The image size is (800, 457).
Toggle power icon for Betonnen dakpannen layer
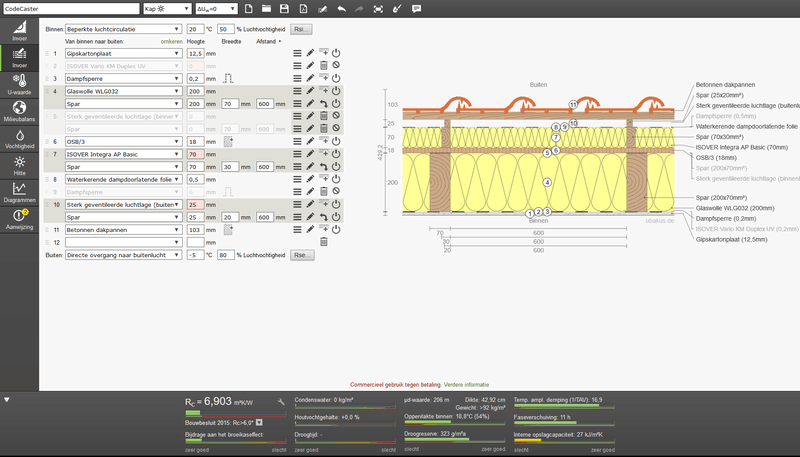tap(336, 229)
